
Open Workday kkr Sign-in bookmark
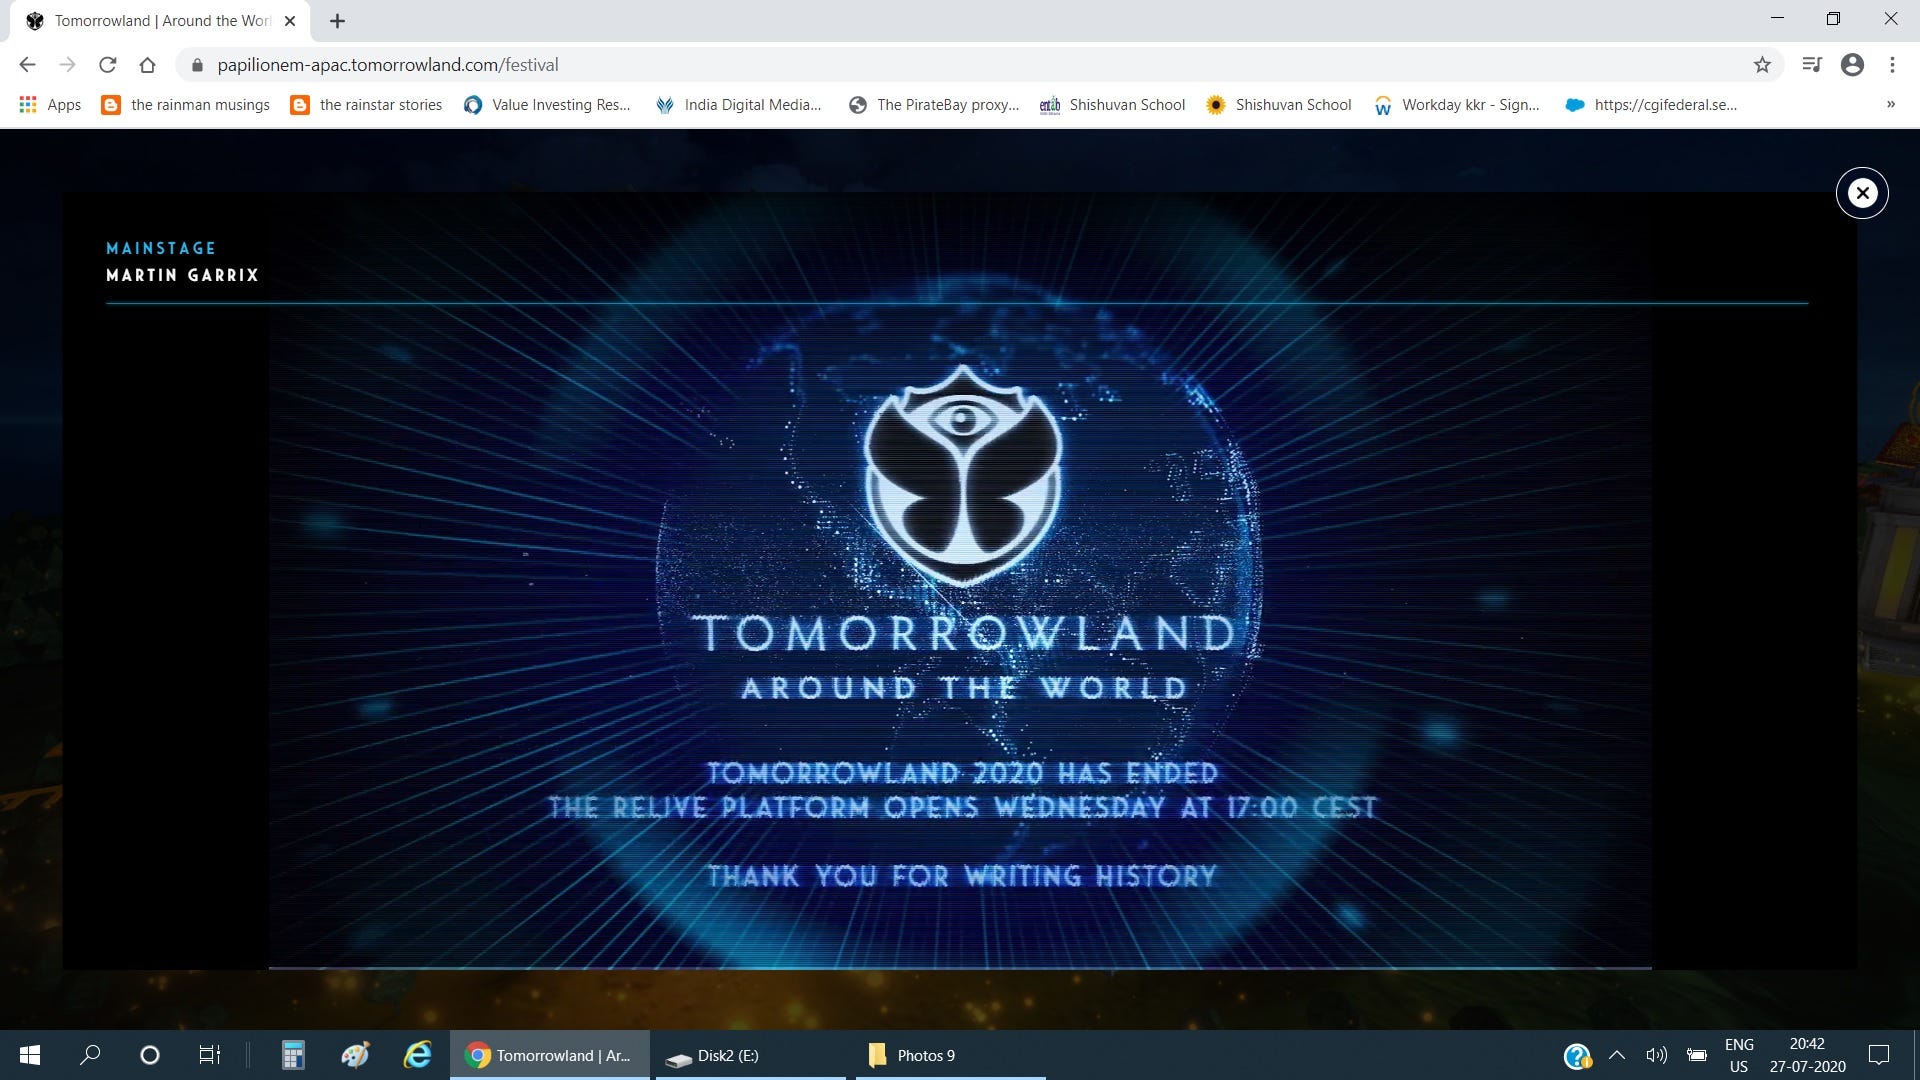coord(1457,105)
